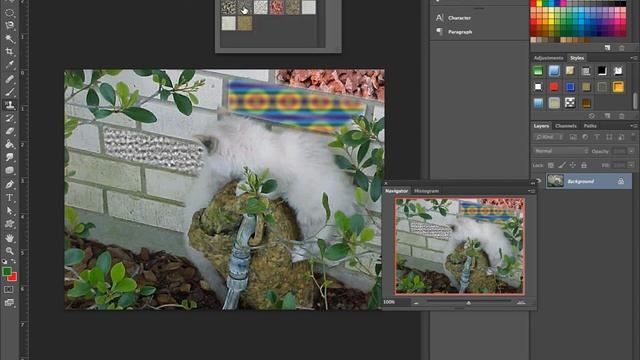640x360 pixels.
Task: Select the Sponge tool
Action: (x=9, y=170)
